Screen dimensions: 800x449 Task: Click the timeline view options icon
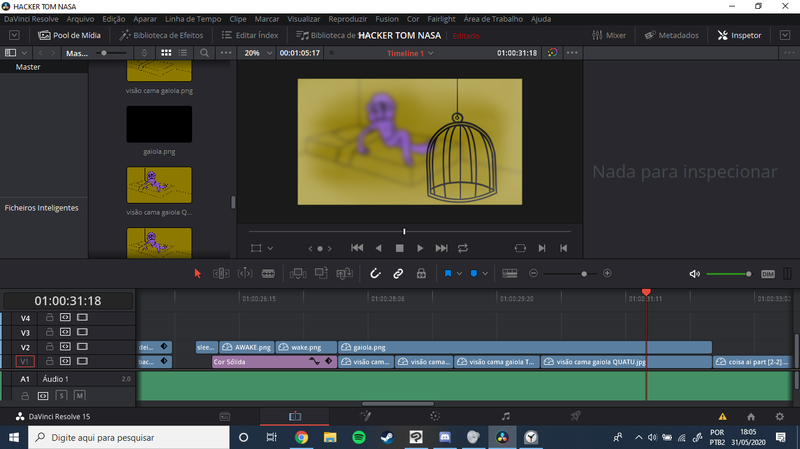(509, 273)
